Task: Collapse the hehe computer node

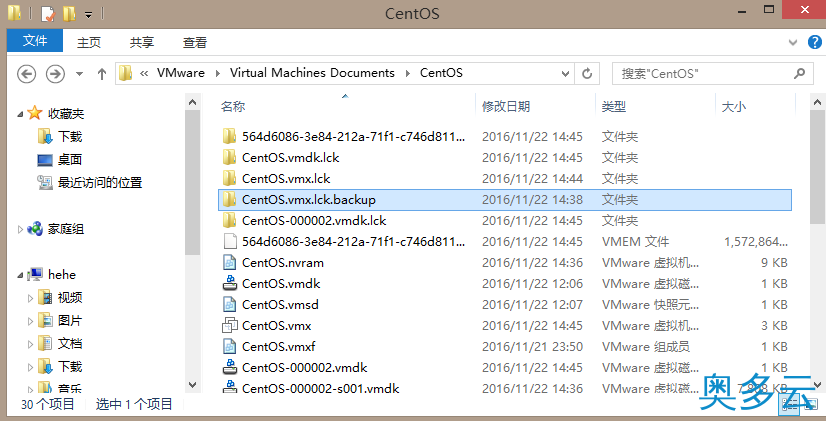Action: click(20, 276)
